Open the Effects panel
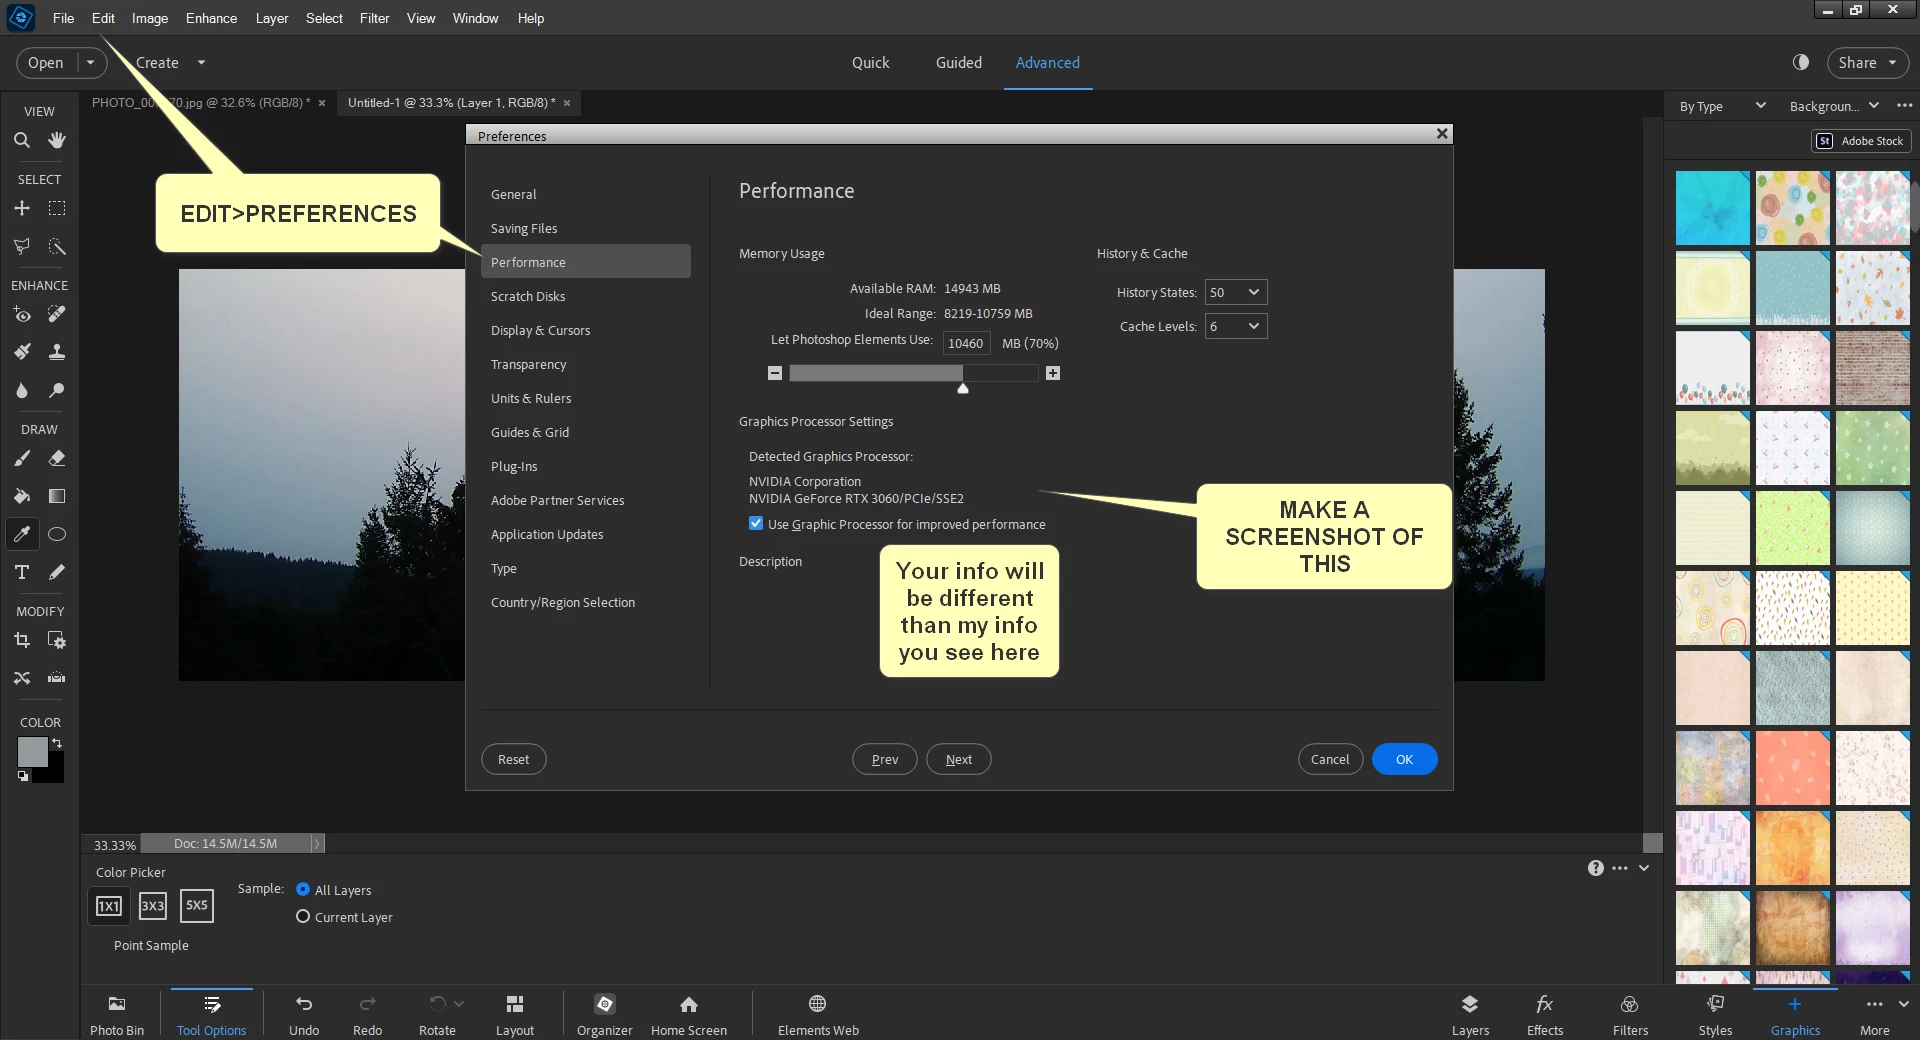The height and width of the screenshot is (1040, 1920). click(x=1545, y=1014)
